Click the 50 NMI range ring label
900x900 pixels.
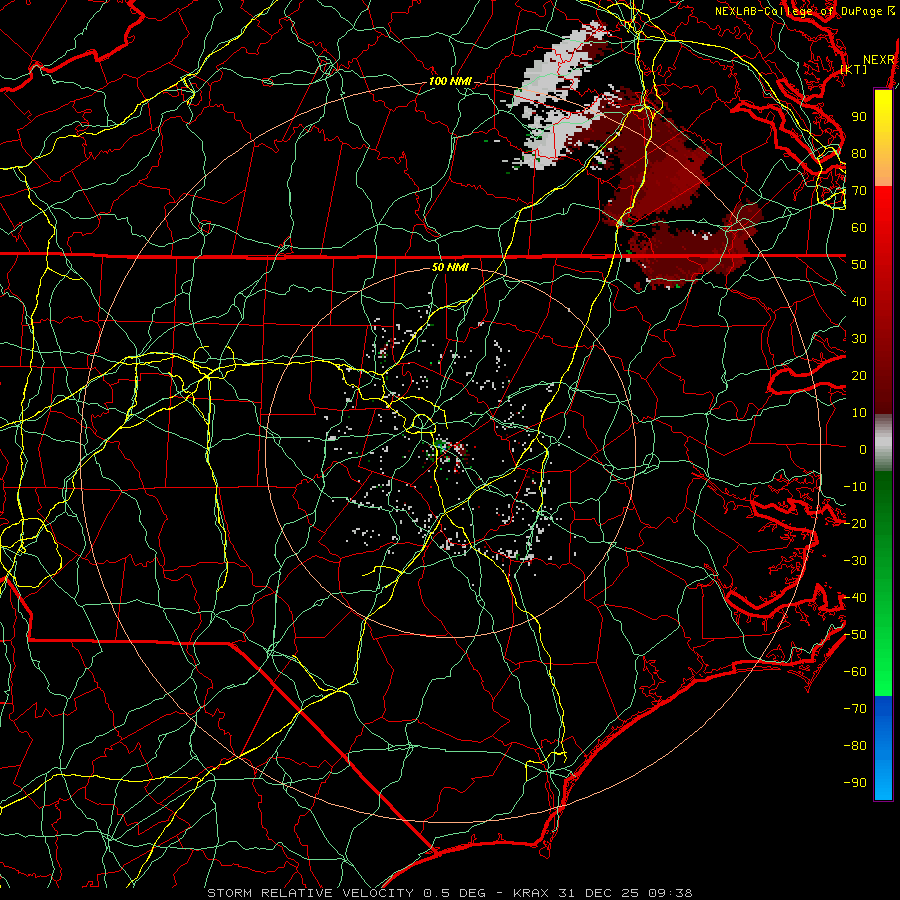(450, 267)
